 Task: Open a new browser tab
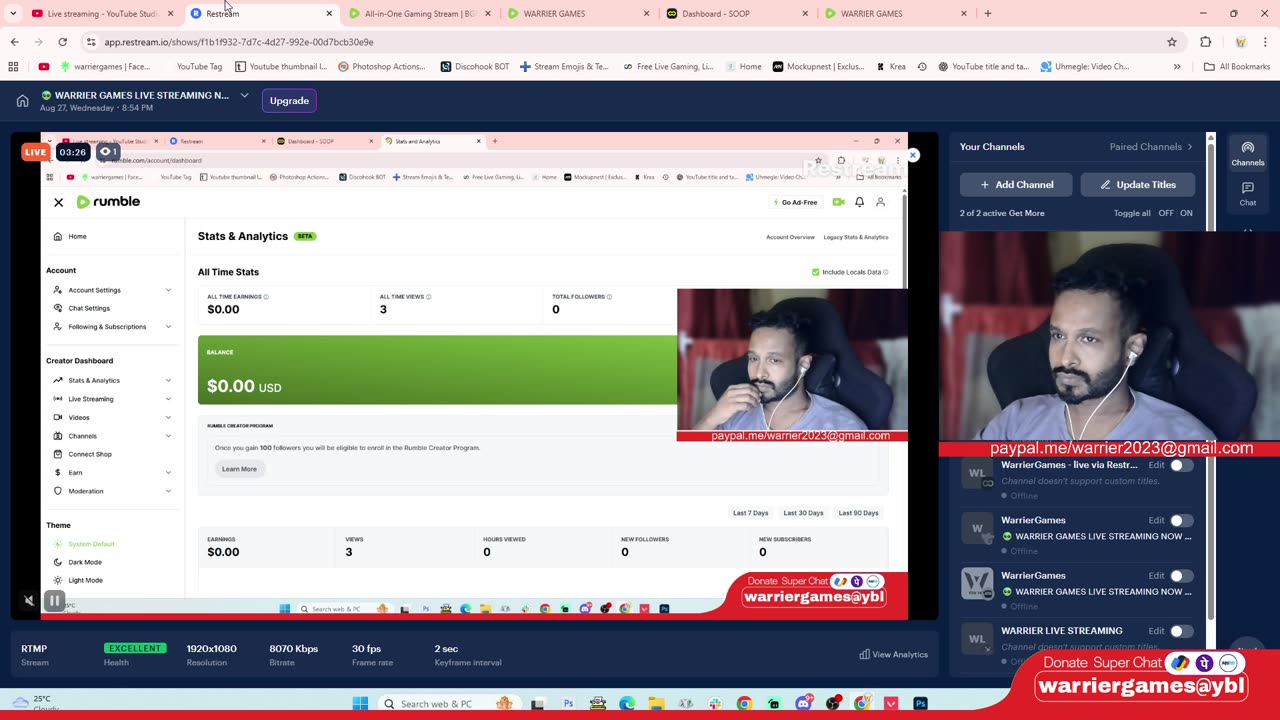pyautogui.click(x=987, y=13)
